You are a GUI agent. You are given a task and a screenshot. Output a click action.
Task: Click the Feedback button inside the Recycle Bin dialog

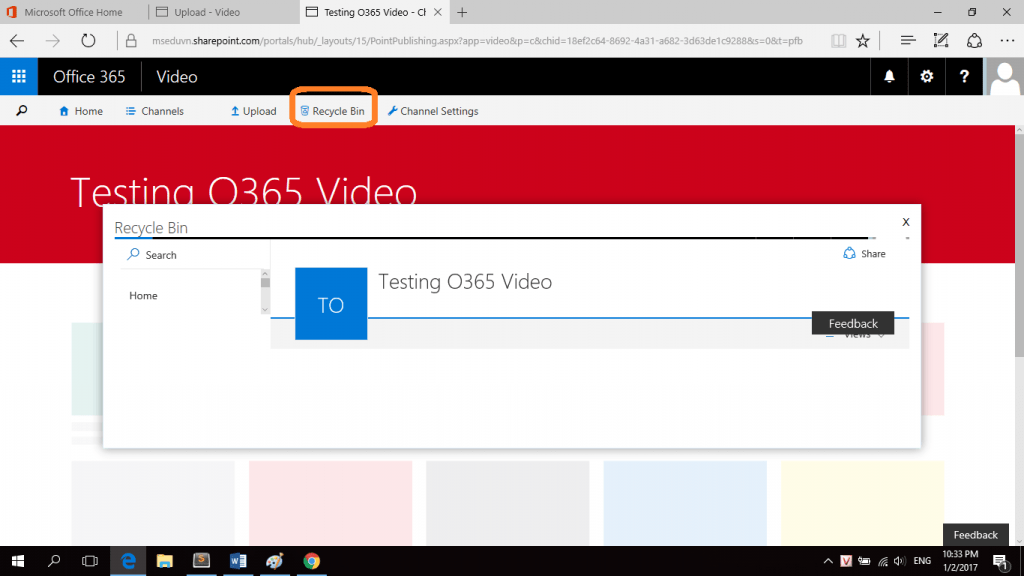[853, 323]
